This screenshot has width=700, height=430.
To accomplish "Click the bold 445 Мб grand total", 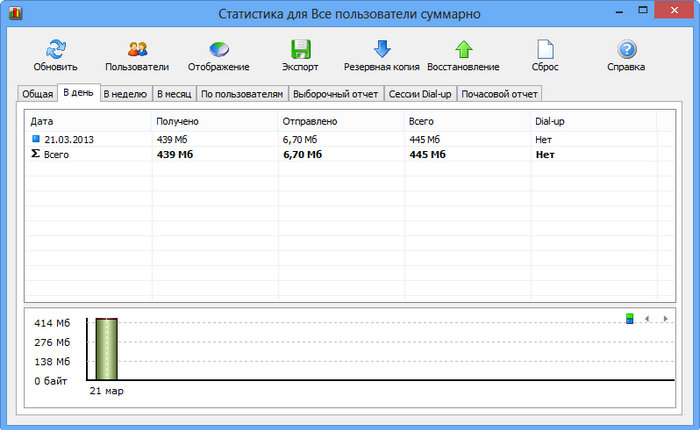I will coord(427,154).
